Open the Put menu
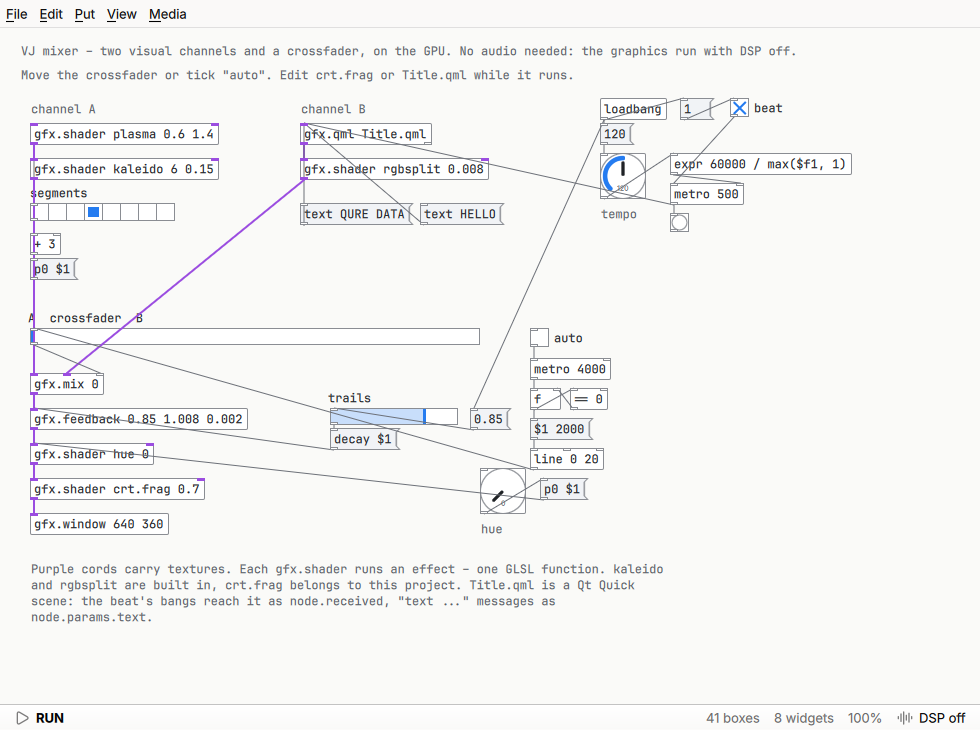Screen dimensions: 980x730 coord(84,14)
